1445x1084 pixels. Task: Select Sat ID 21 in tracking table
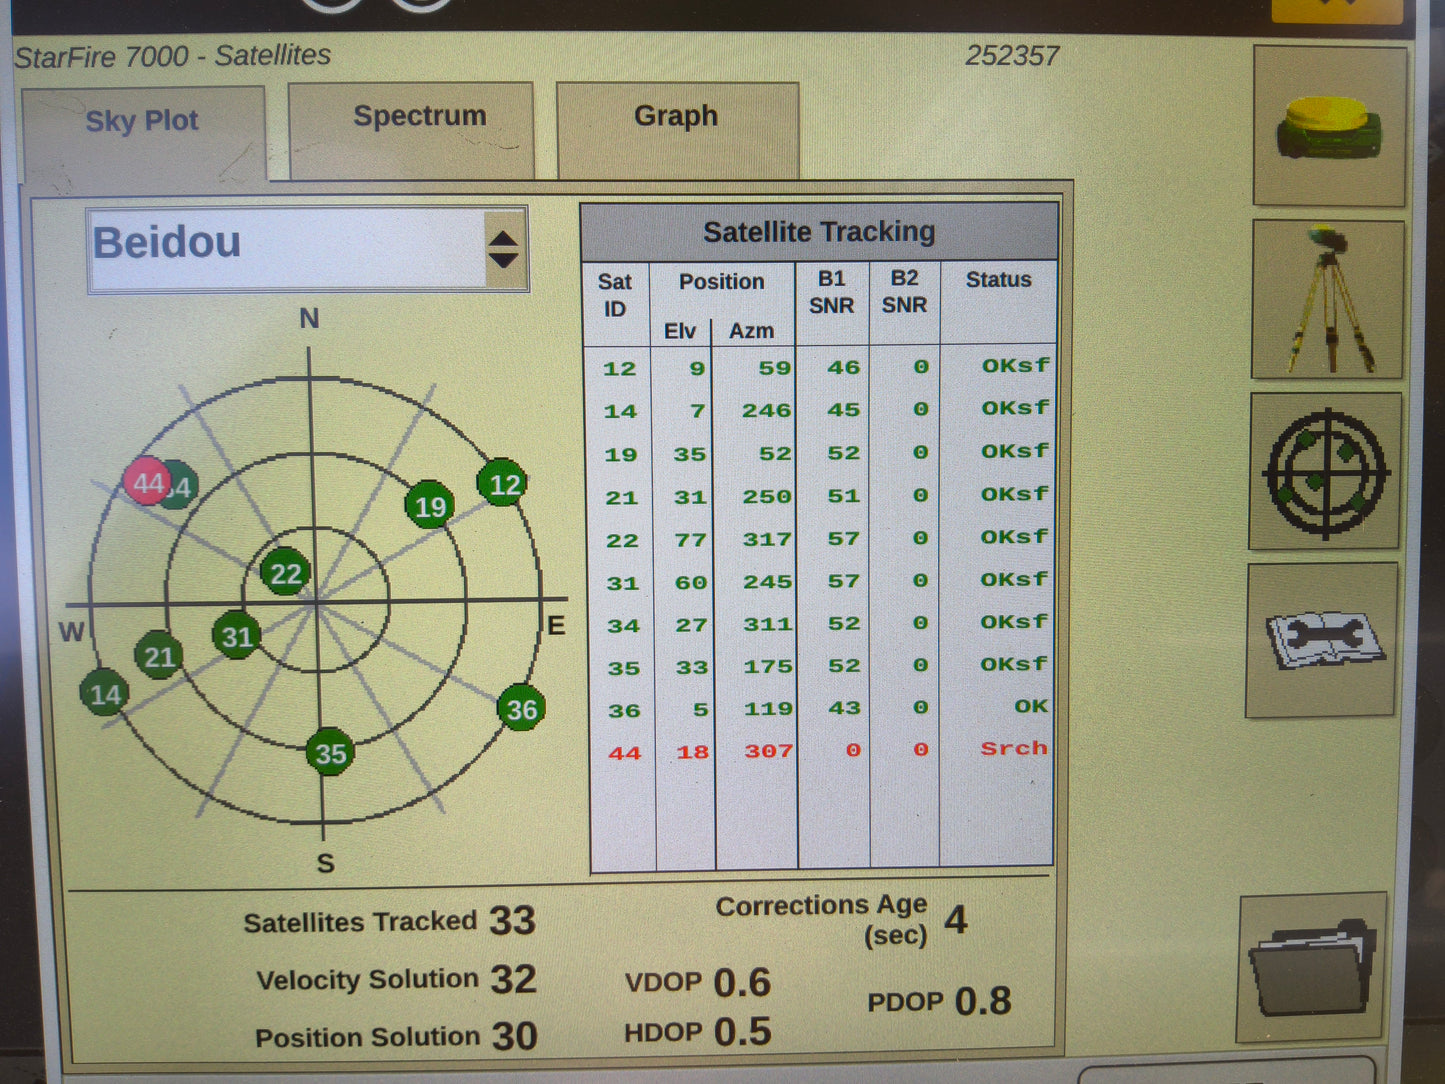621,498
